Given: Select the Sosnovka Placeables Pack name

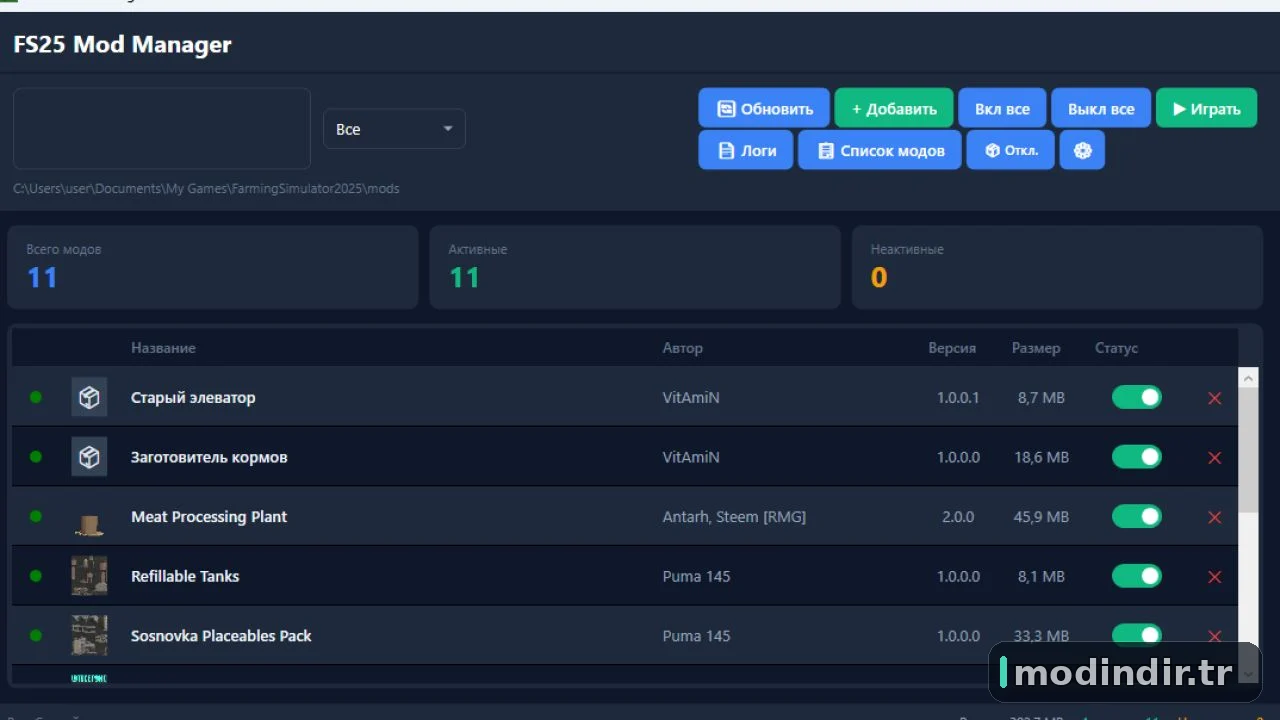Looking at the screenshot, I should [221, 636].
